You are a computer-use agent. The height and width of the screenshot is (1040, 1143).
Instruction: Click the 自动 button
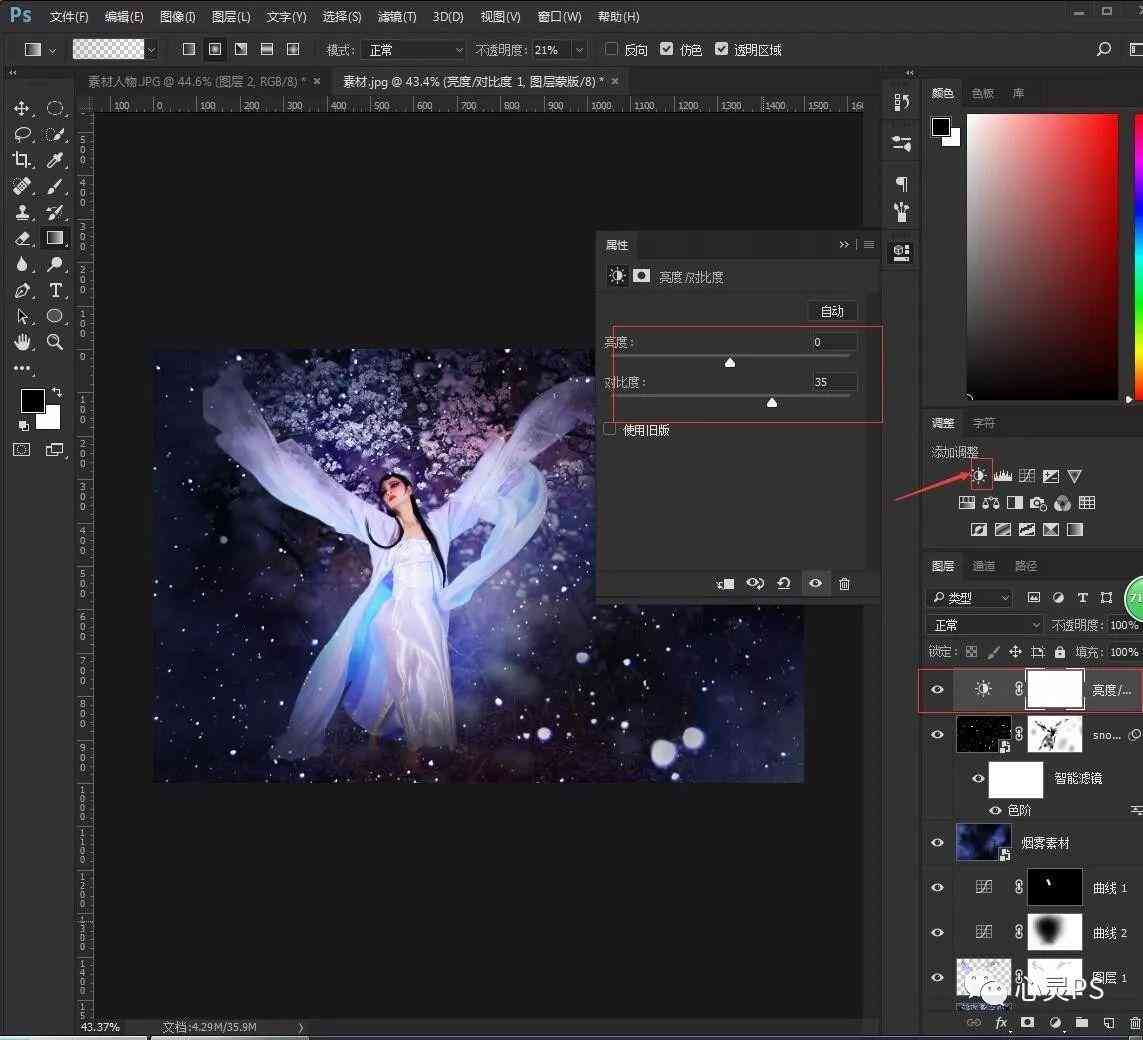point(832,311)
